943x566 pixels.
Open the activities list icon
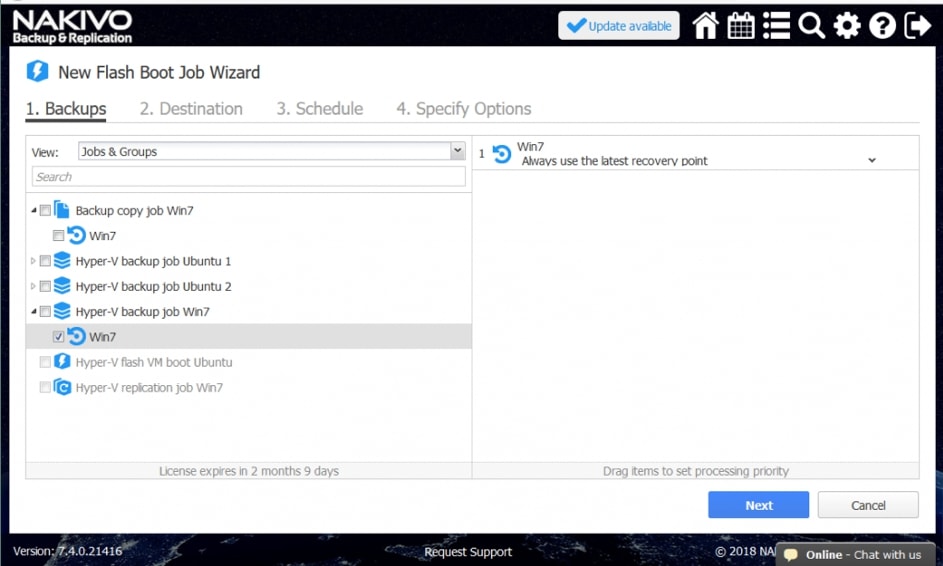coord(776,26)
